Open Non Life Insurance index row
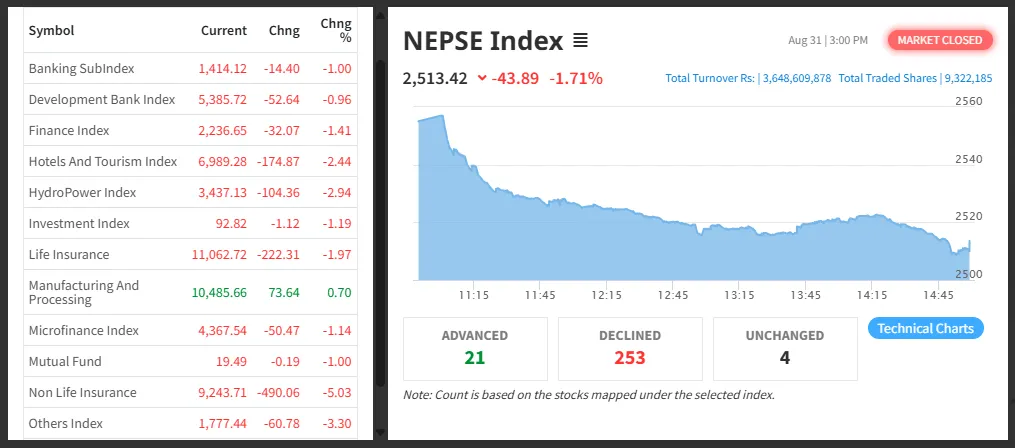The width and height of the screenshot is (1015, 448). coord(190,392)
